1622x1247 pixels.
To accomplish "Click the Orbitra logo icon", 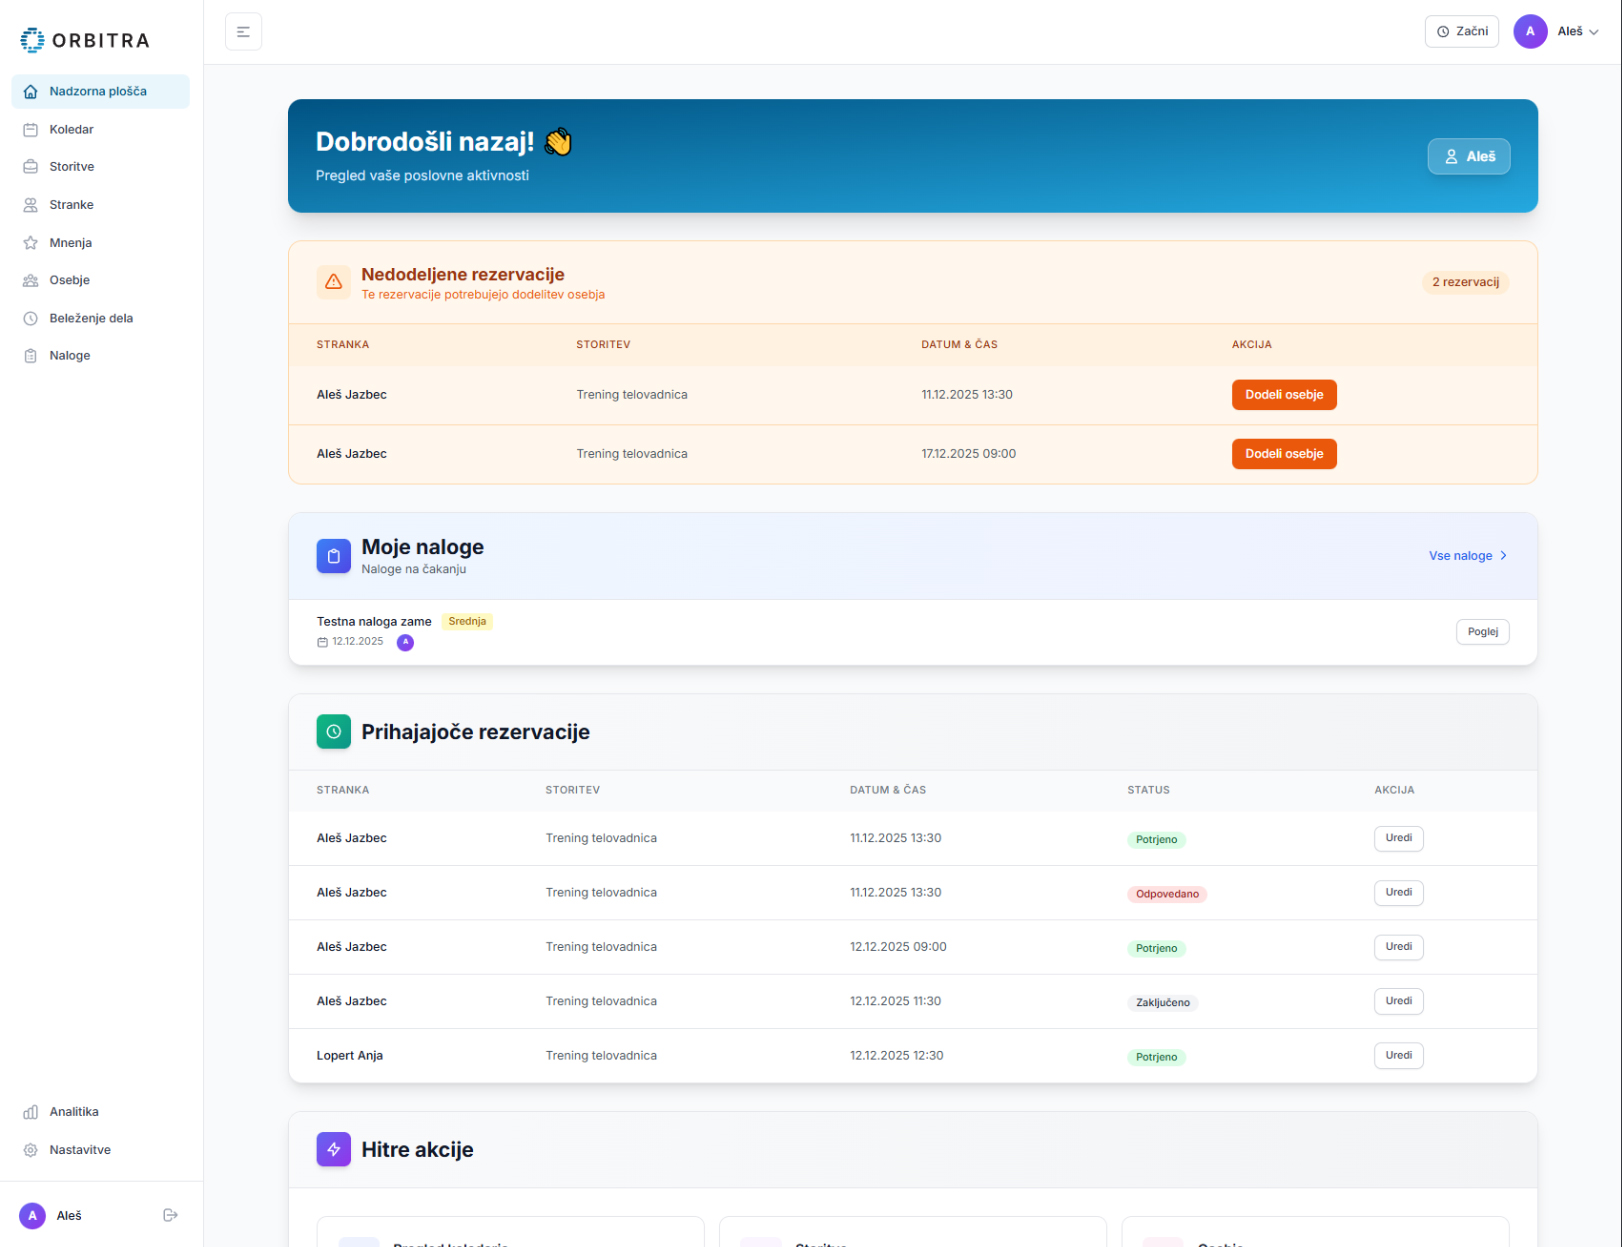I will tap(32, 40).
